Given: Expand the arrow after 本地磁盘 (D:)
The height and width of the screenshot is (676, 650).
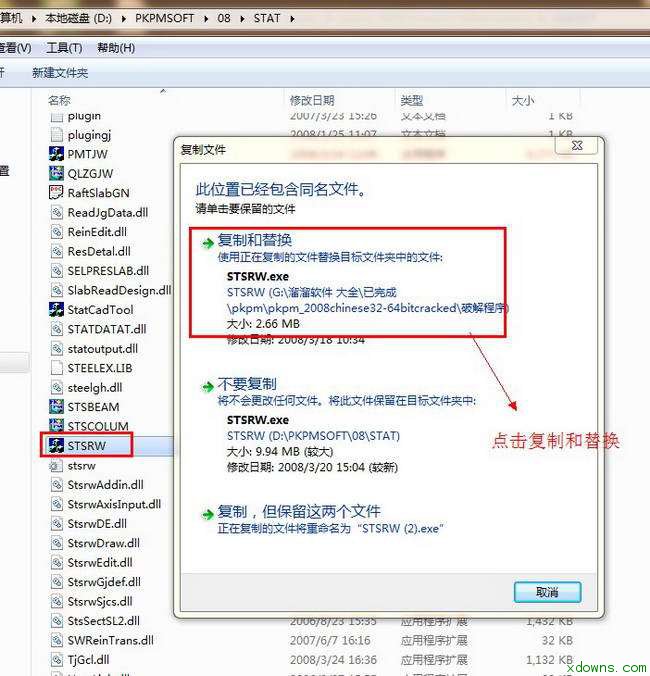Looking at the screenshot, I should pos(124,19).
